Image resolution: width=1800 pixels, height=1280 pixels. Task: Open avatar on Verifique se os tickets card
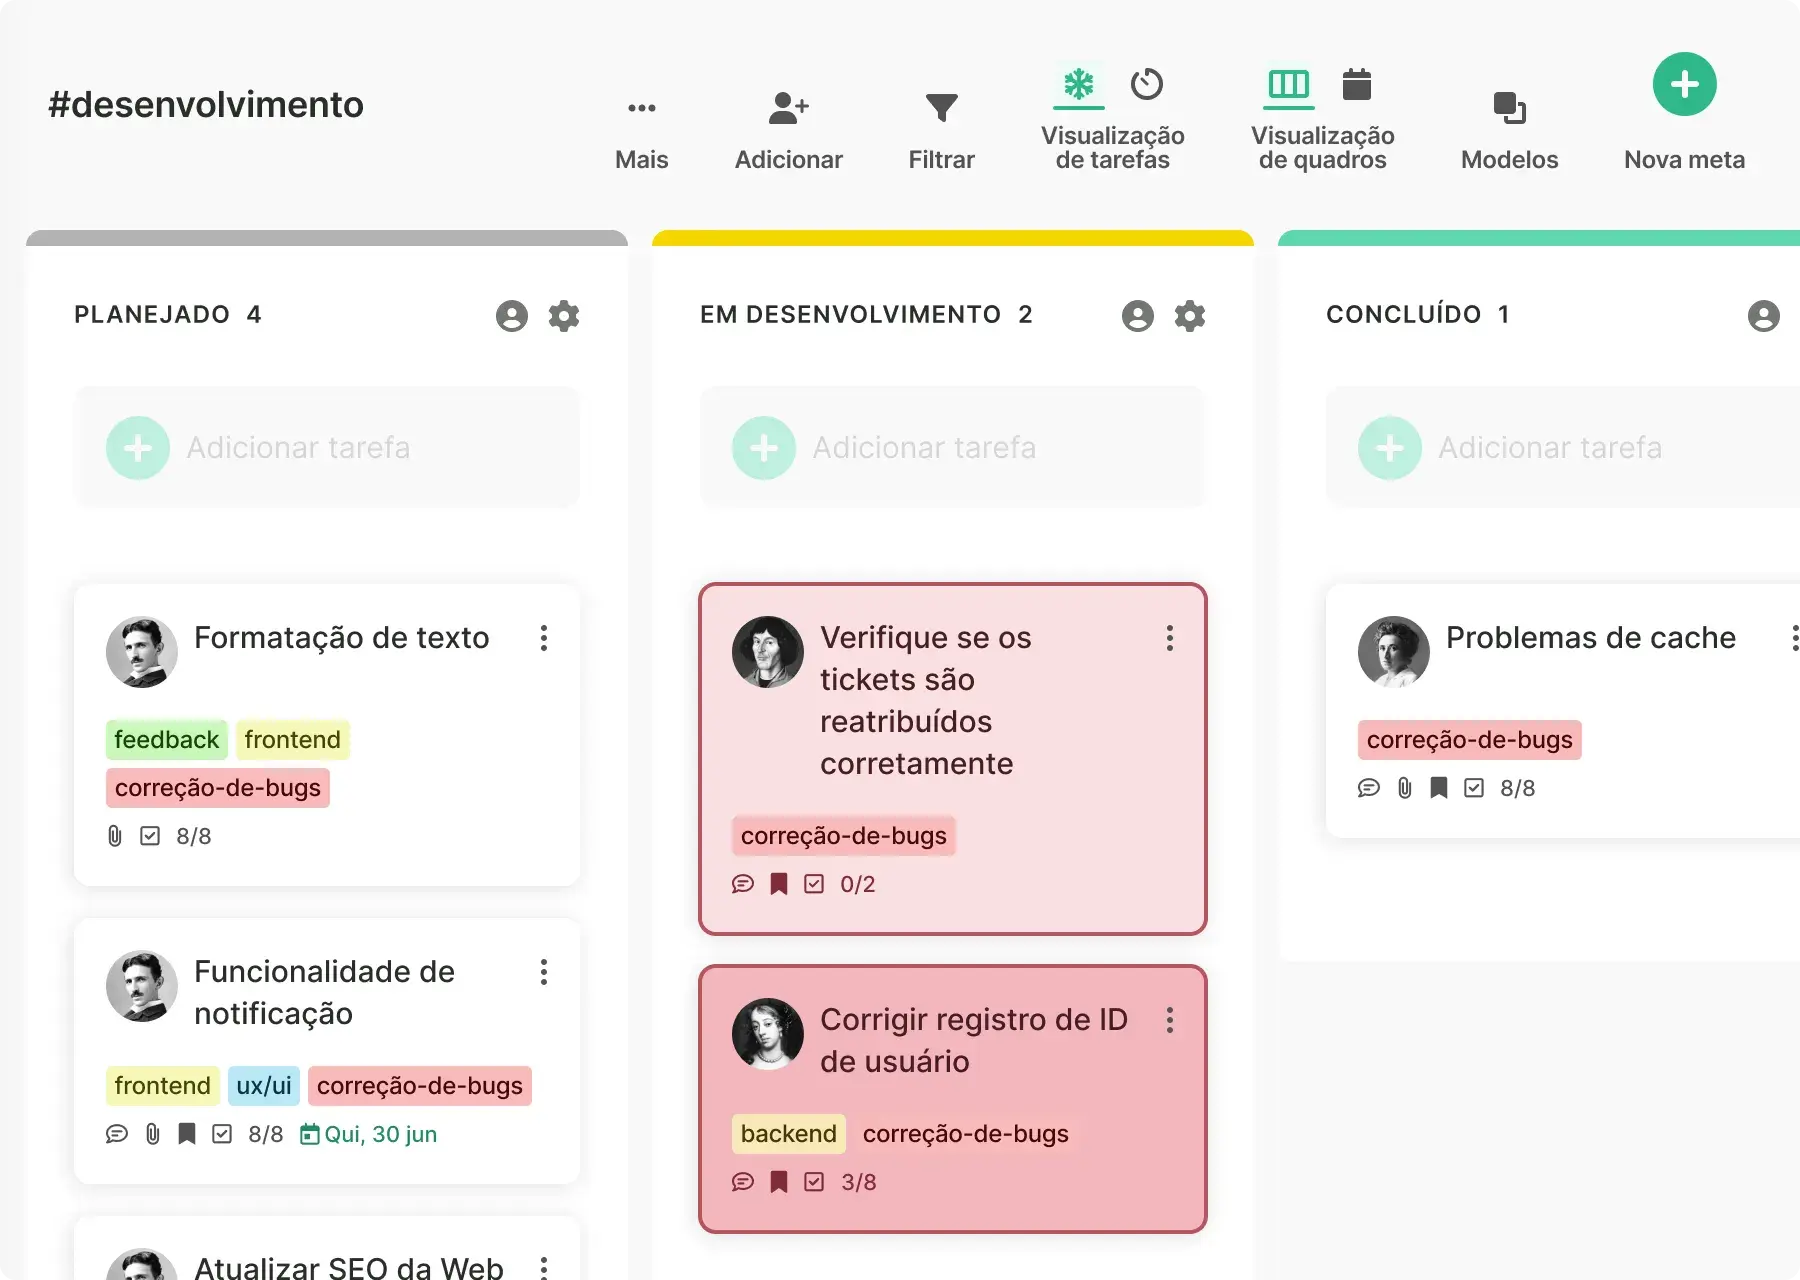[767, 652]
